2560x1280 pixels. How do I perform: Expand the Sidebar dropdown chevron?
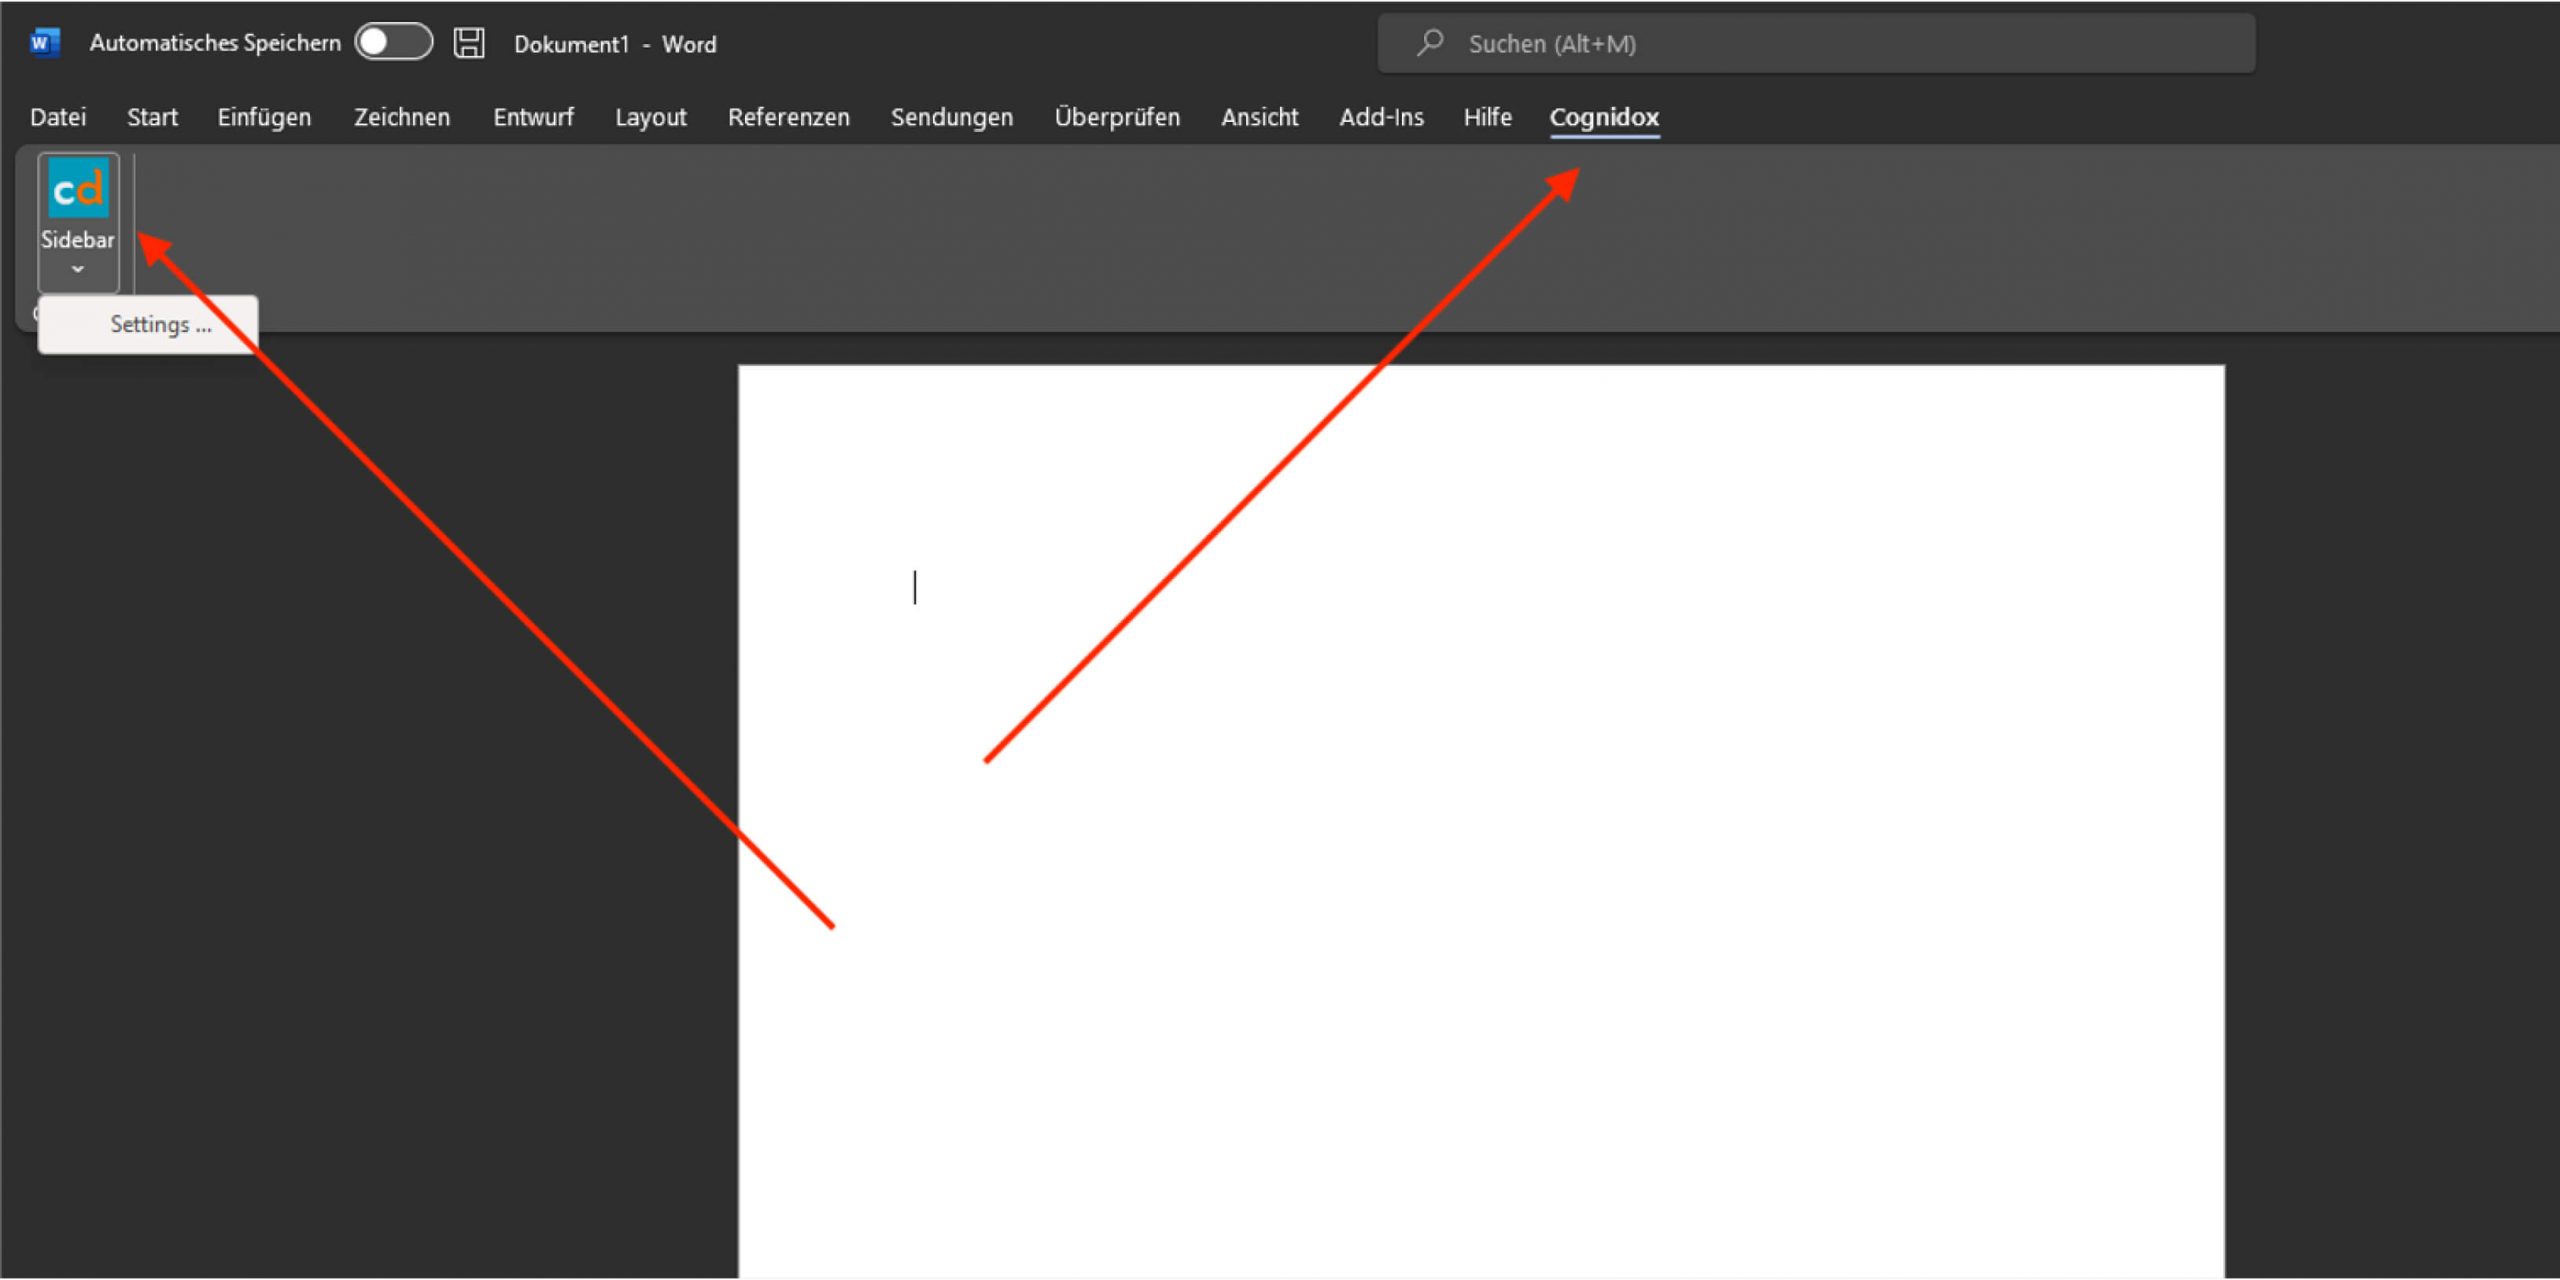[x=78, y=269]
